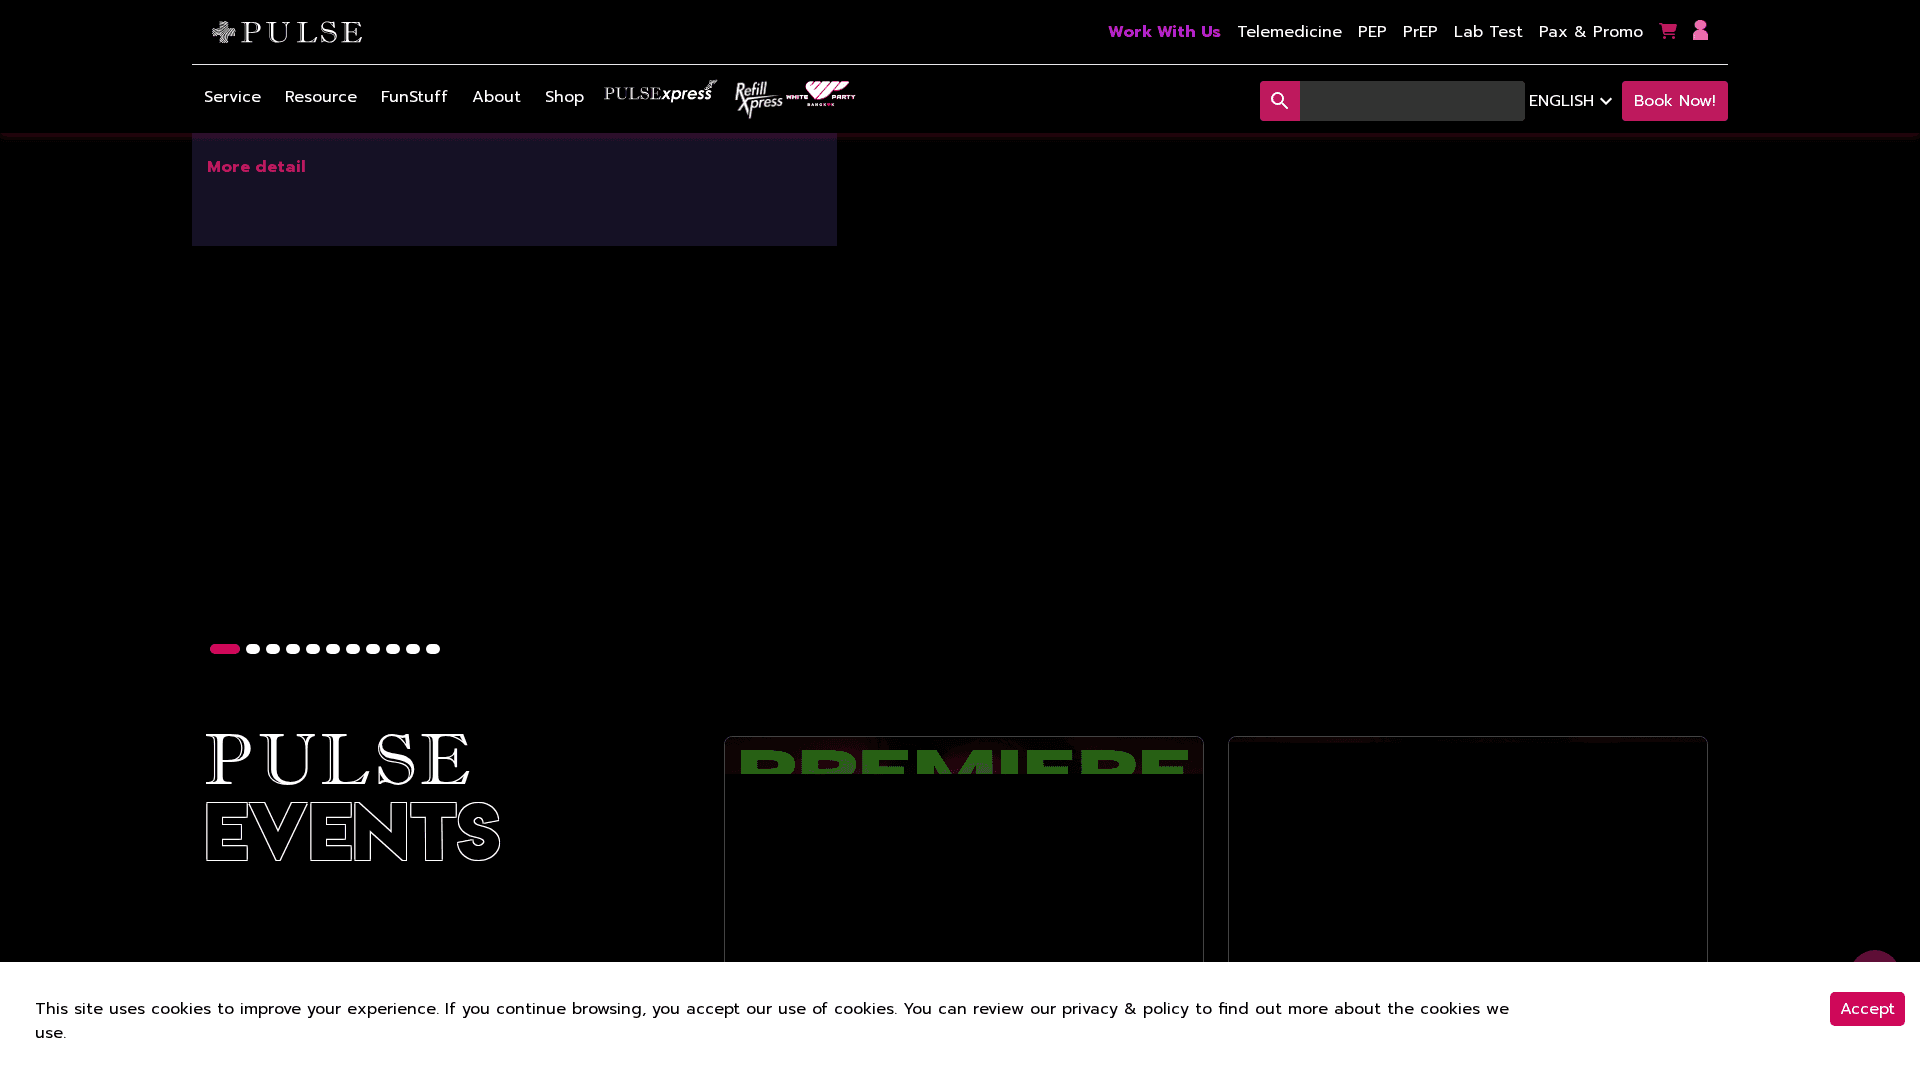The width and height of the screenshot is (1920, 1080).
Task: Click the Book Now! button
Action: point(1675,101)
